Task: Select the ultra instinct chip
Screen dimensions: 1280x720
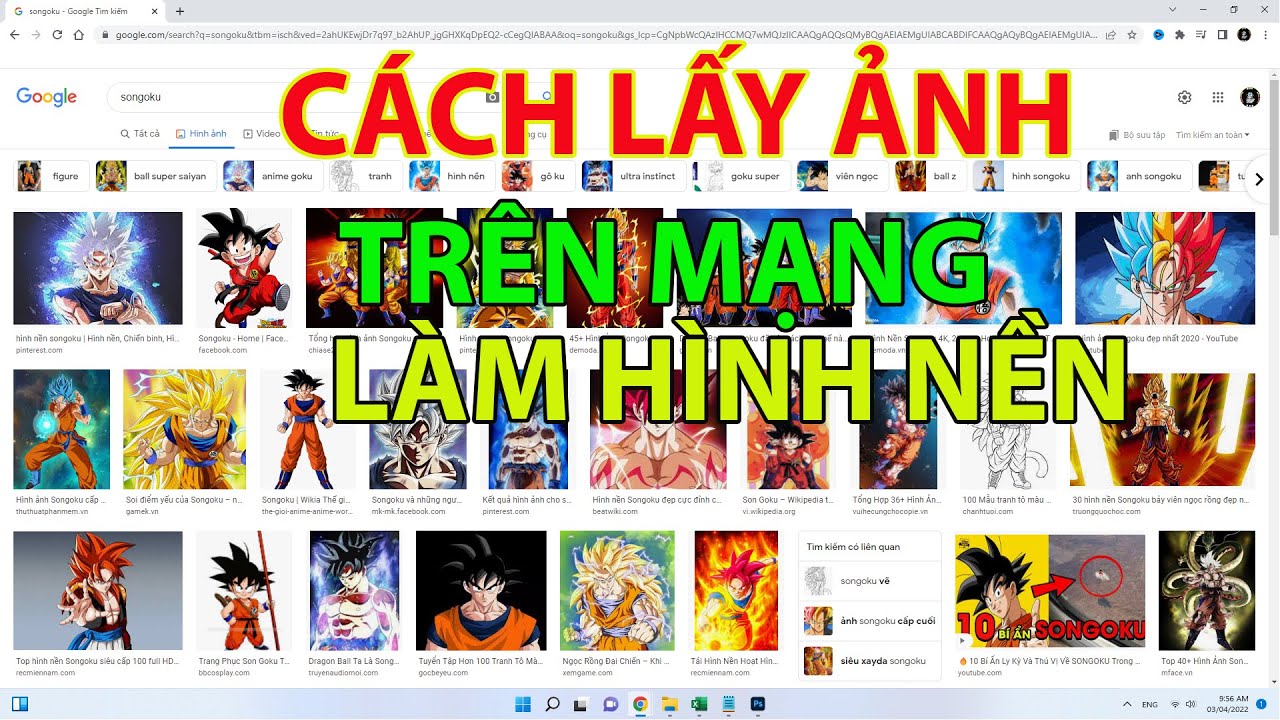Action: (x=632, y=176)
